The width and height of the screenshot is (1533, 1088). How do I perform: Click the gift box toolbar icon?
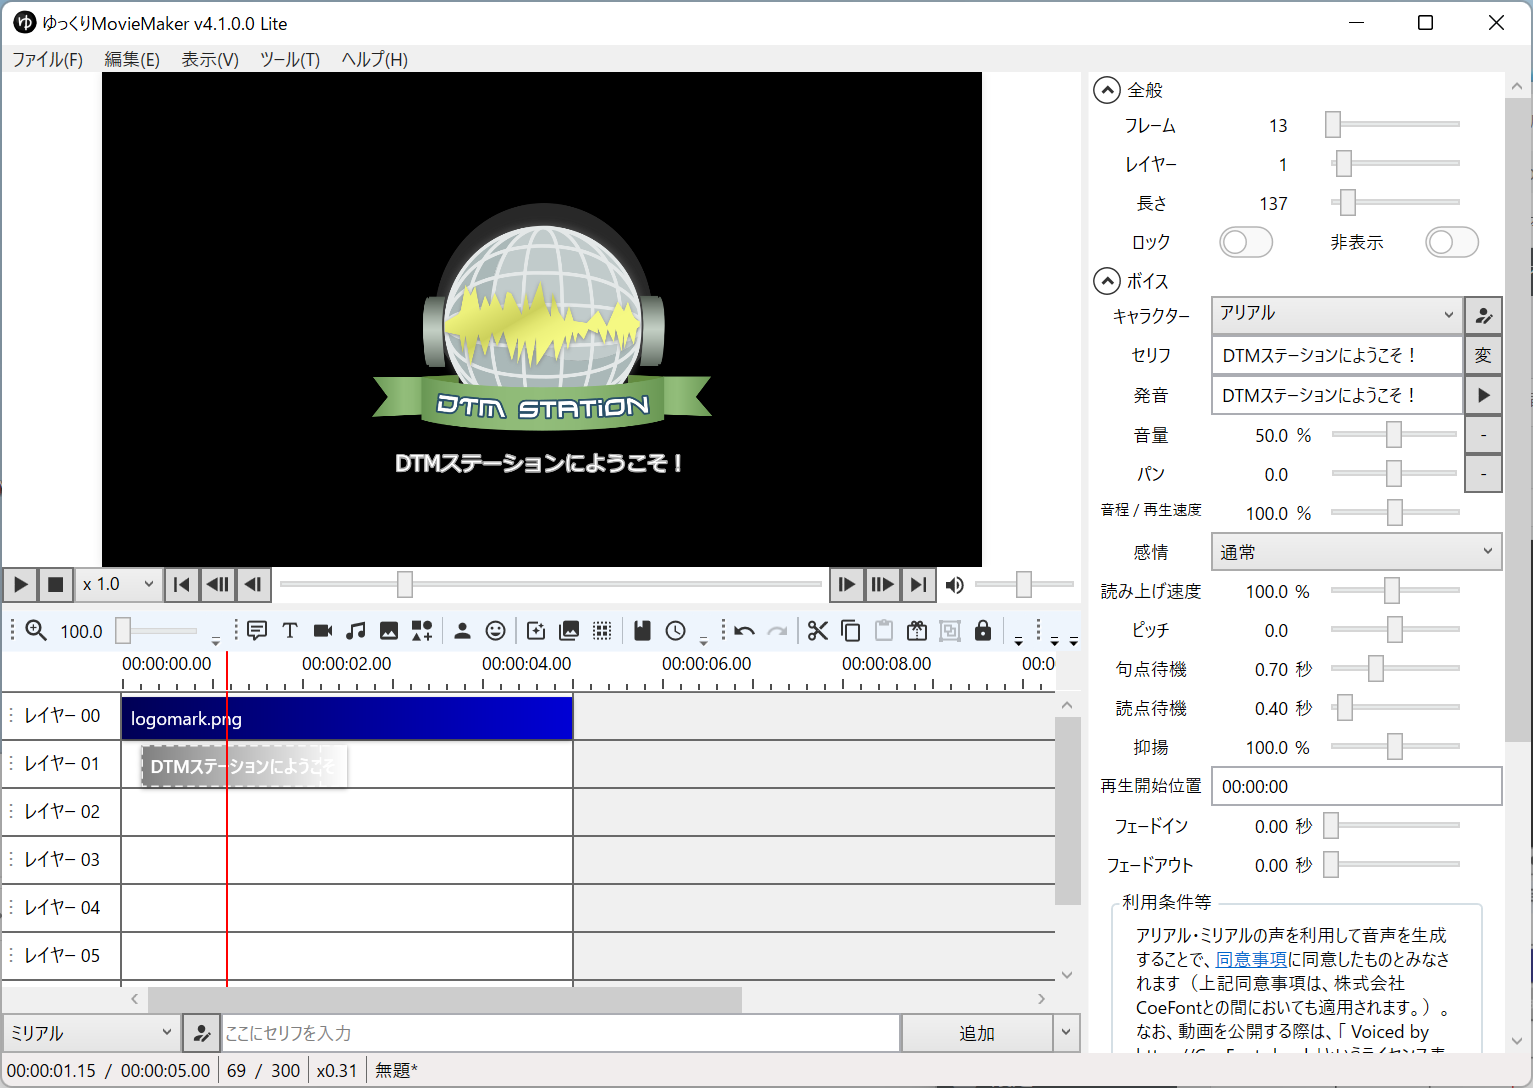point(917,630)
